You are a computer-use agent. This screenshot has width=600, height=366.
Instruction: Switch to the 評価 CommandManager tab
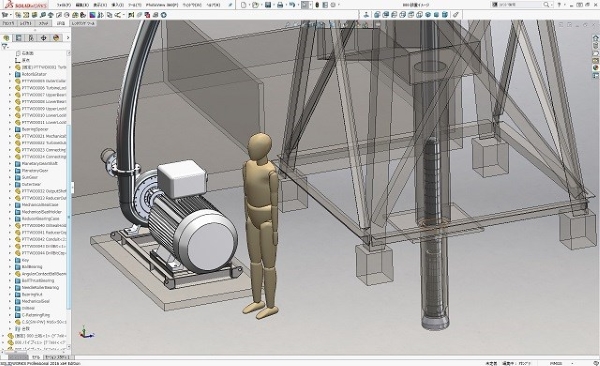click(x=61, y=23)
